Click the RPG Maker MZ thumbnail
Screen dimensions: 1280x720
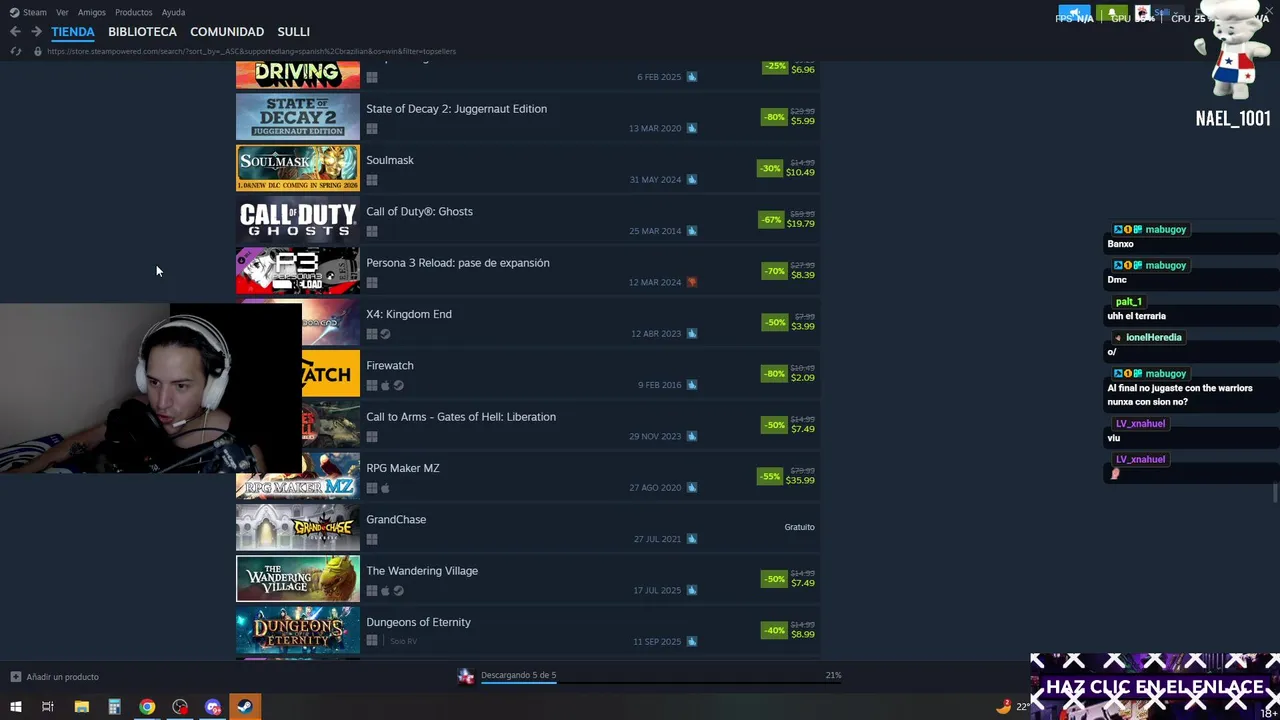(x=297, y=476)
